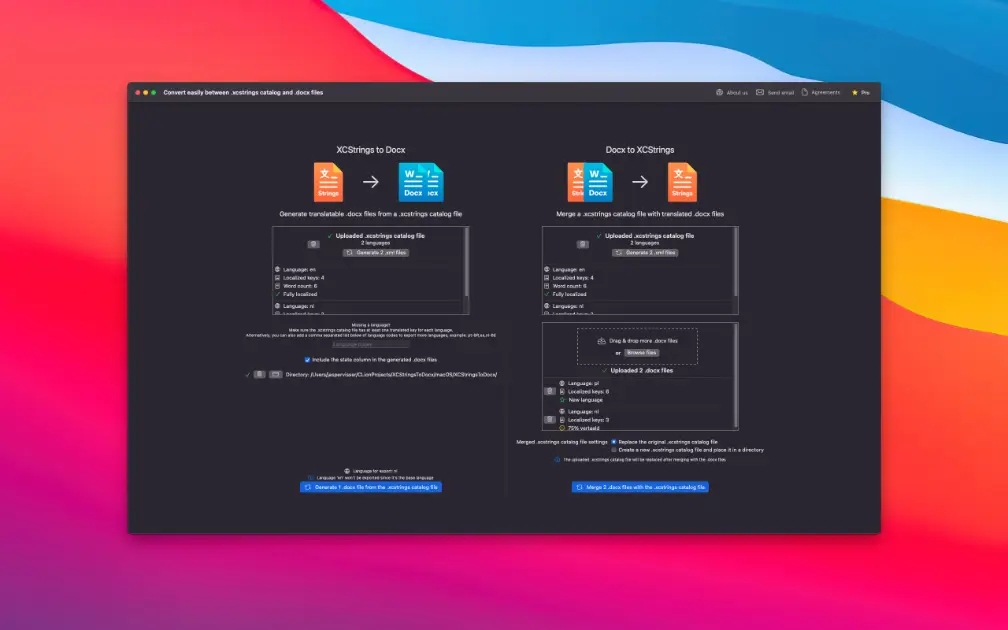Click the folder icon next to the Directory path
The image size is (1008, 630).
(275, 374)
